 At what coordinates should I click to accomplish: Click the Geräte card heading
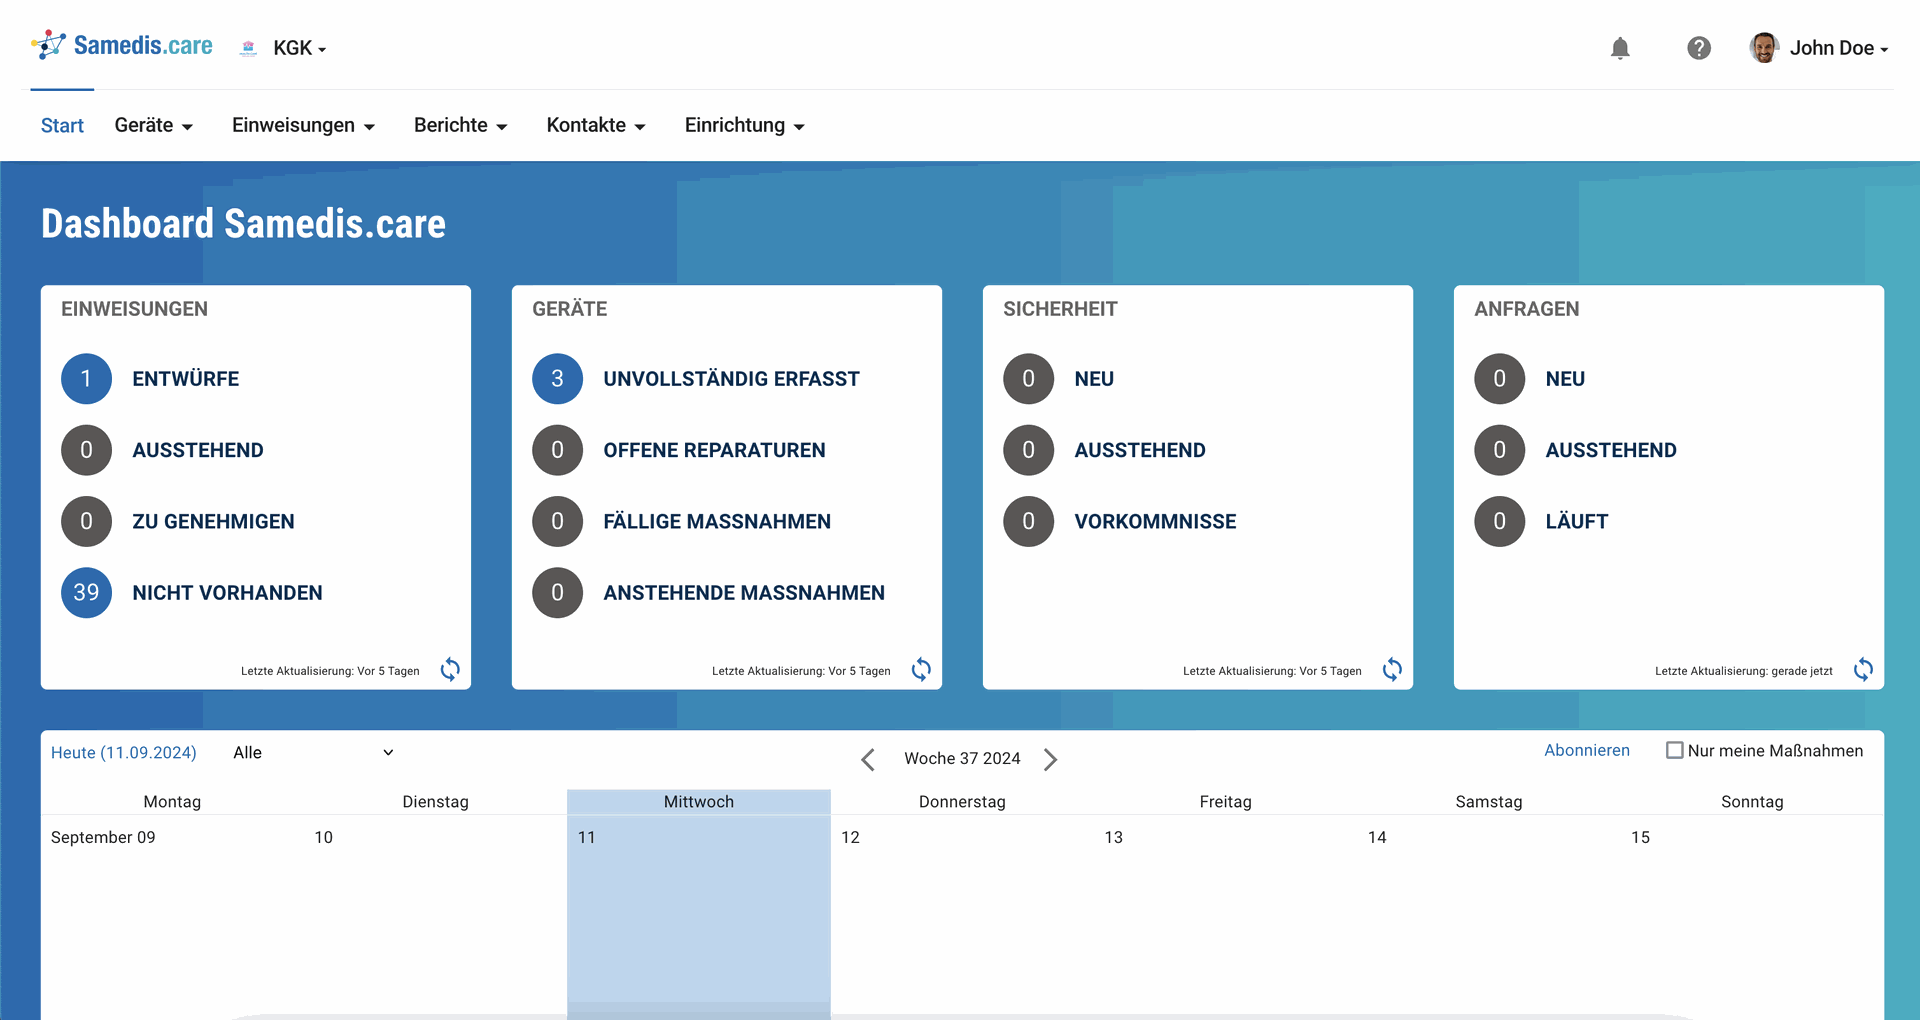click(x=569, y=309)
